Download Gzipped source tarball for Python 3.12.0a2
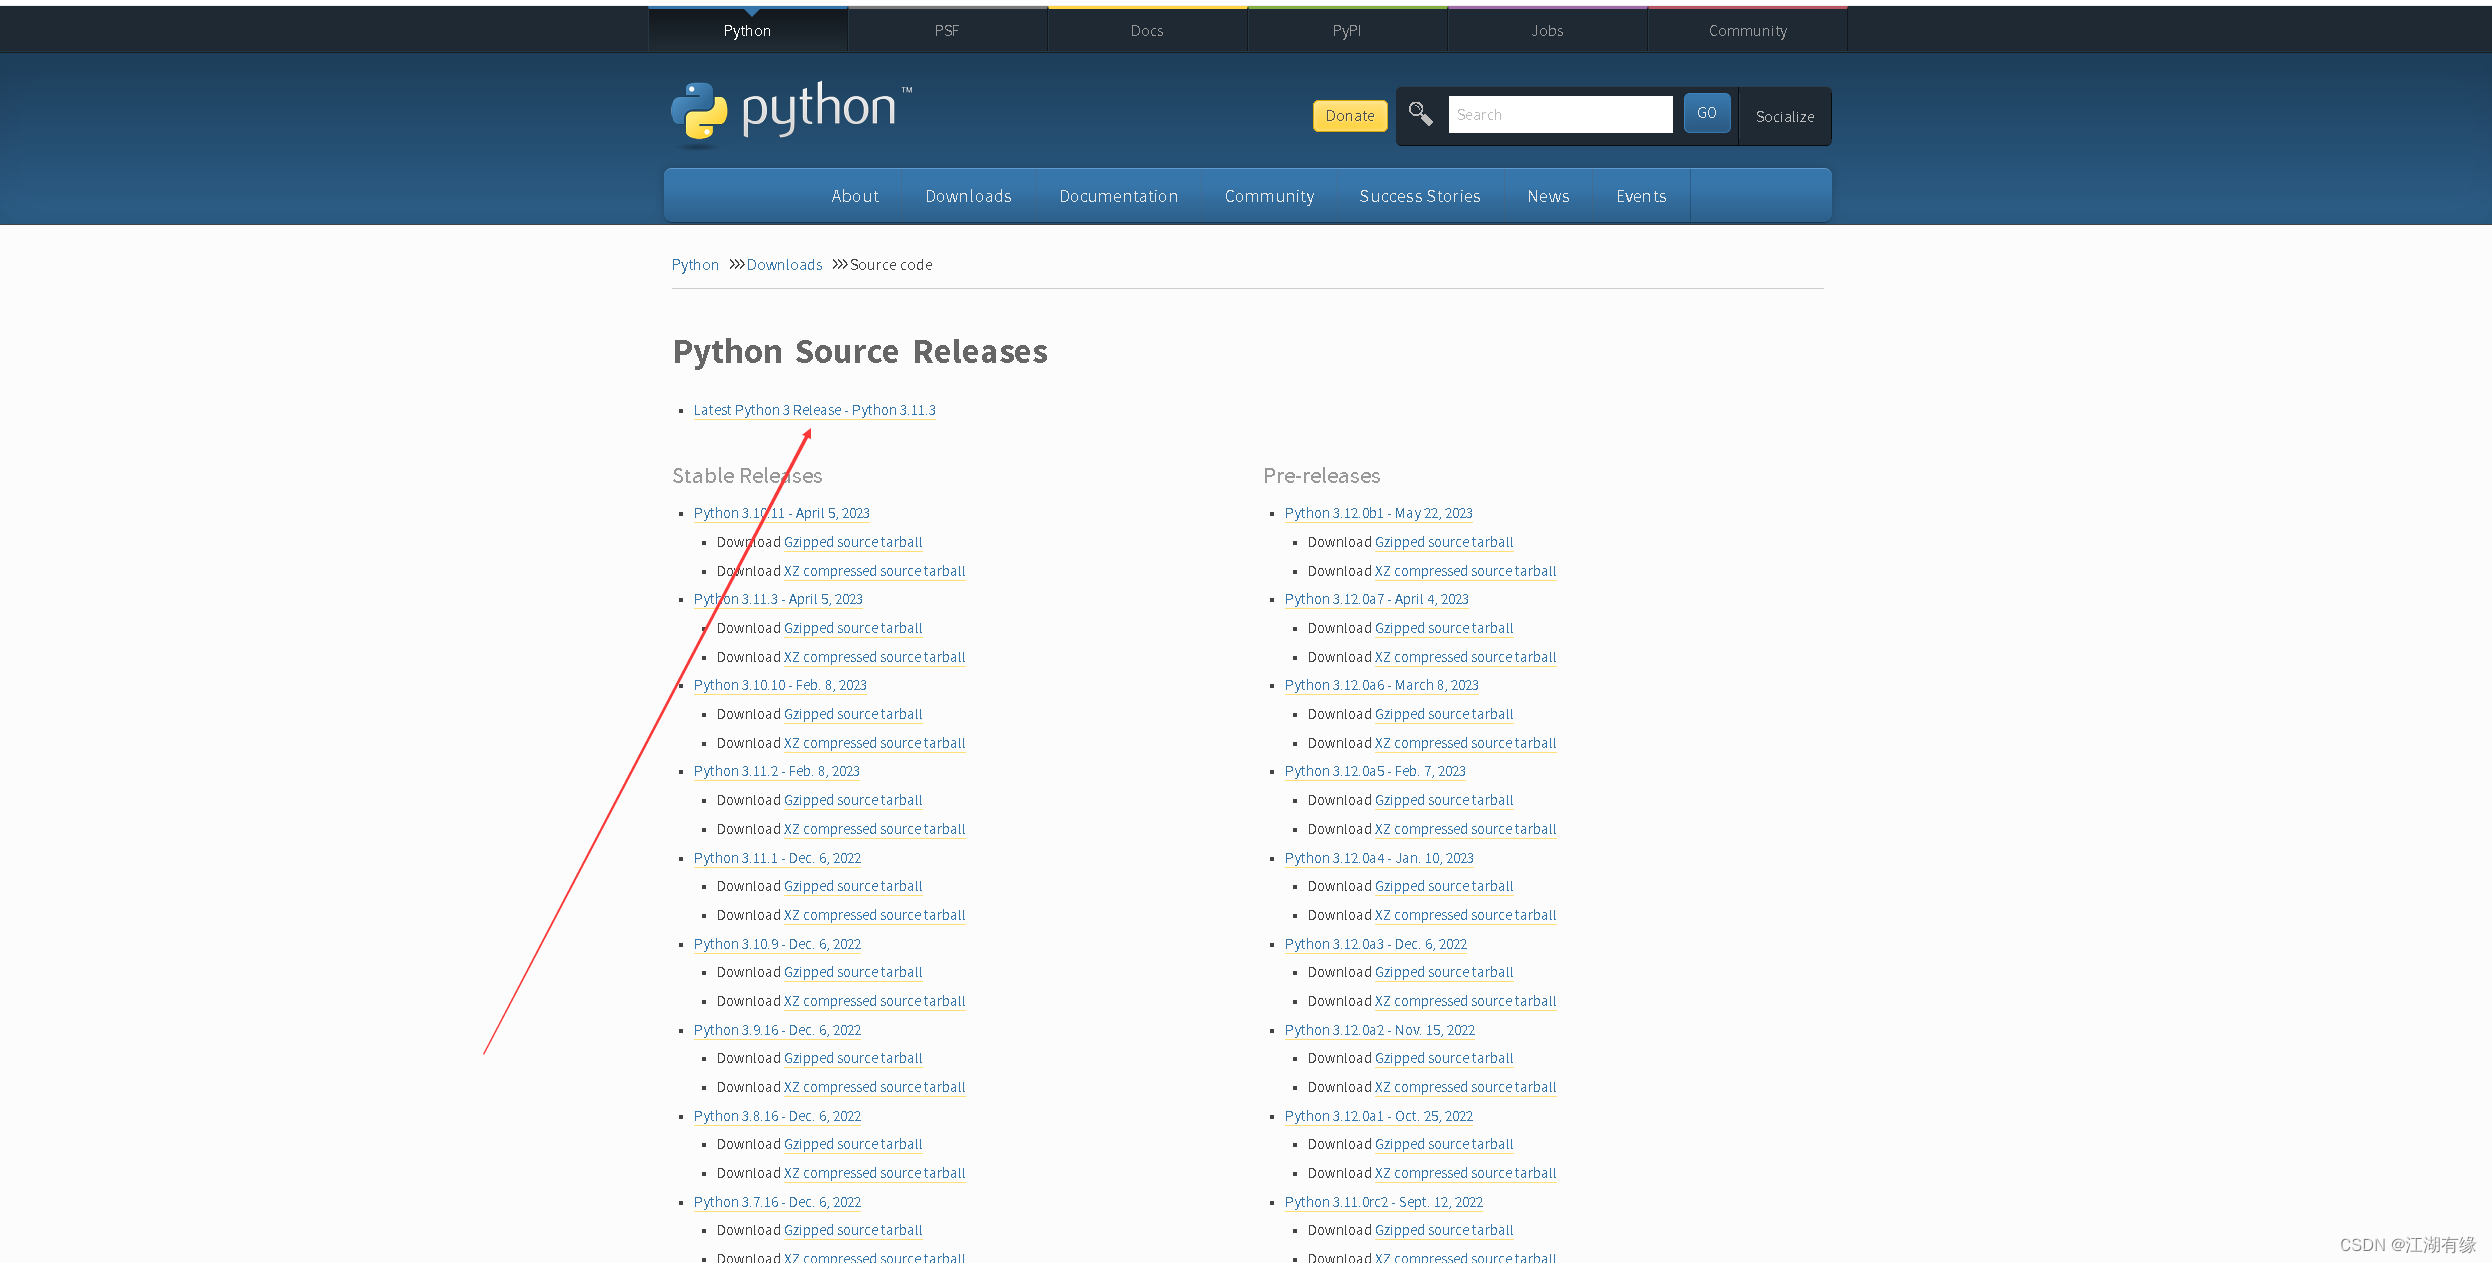 pyautogui.click(x=1444, y=1058)
